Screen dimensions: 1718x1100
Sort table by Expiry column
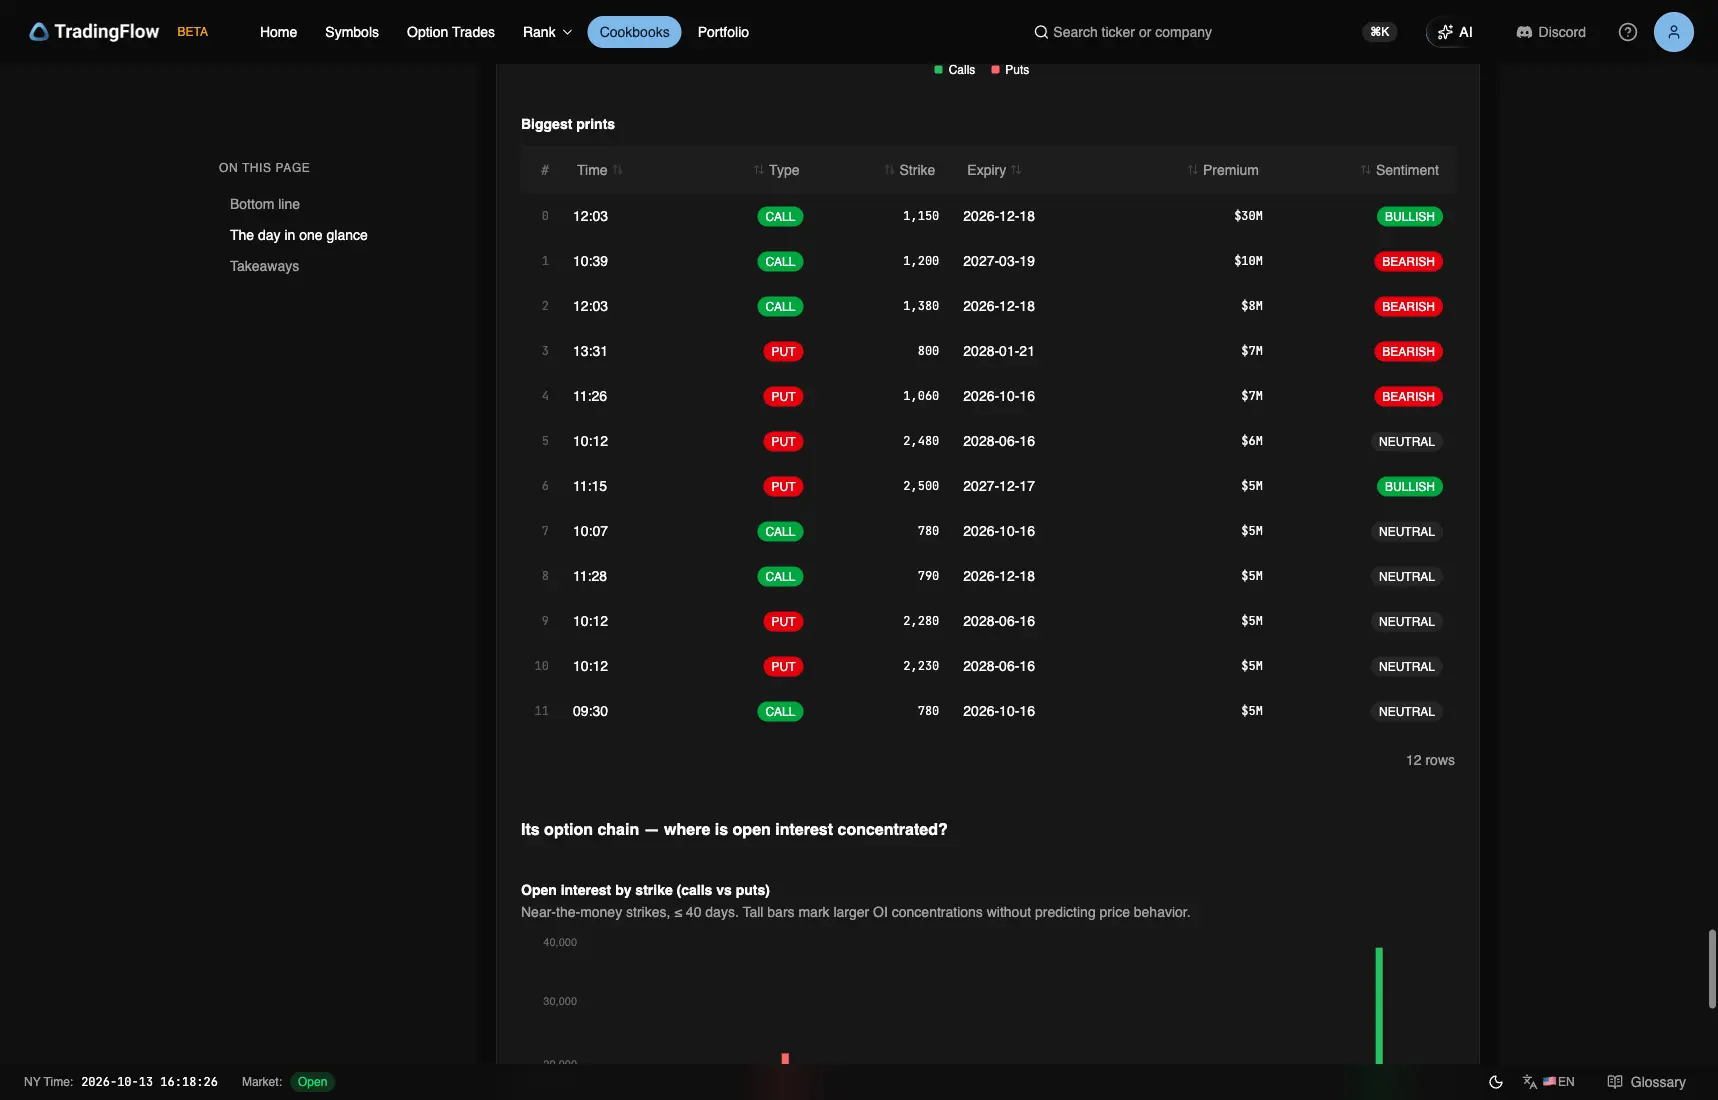(x=994, y=170)
